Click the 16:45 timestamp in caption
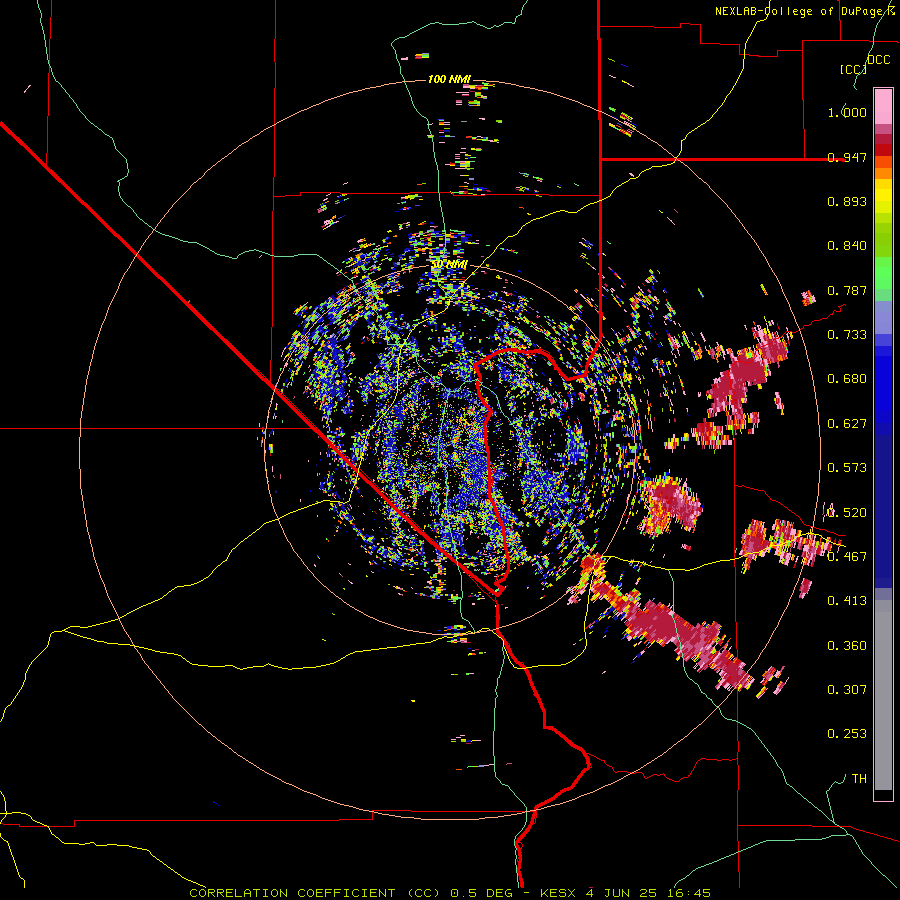 click(689, 893)
